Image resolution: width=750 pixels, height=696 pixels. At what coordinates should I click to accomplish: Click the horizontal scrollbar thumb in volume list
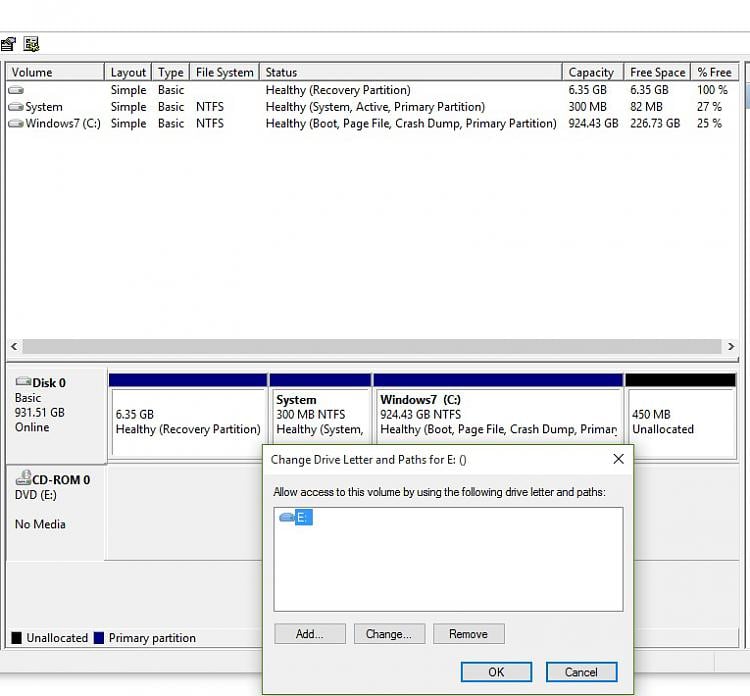(x=372, y=346)
